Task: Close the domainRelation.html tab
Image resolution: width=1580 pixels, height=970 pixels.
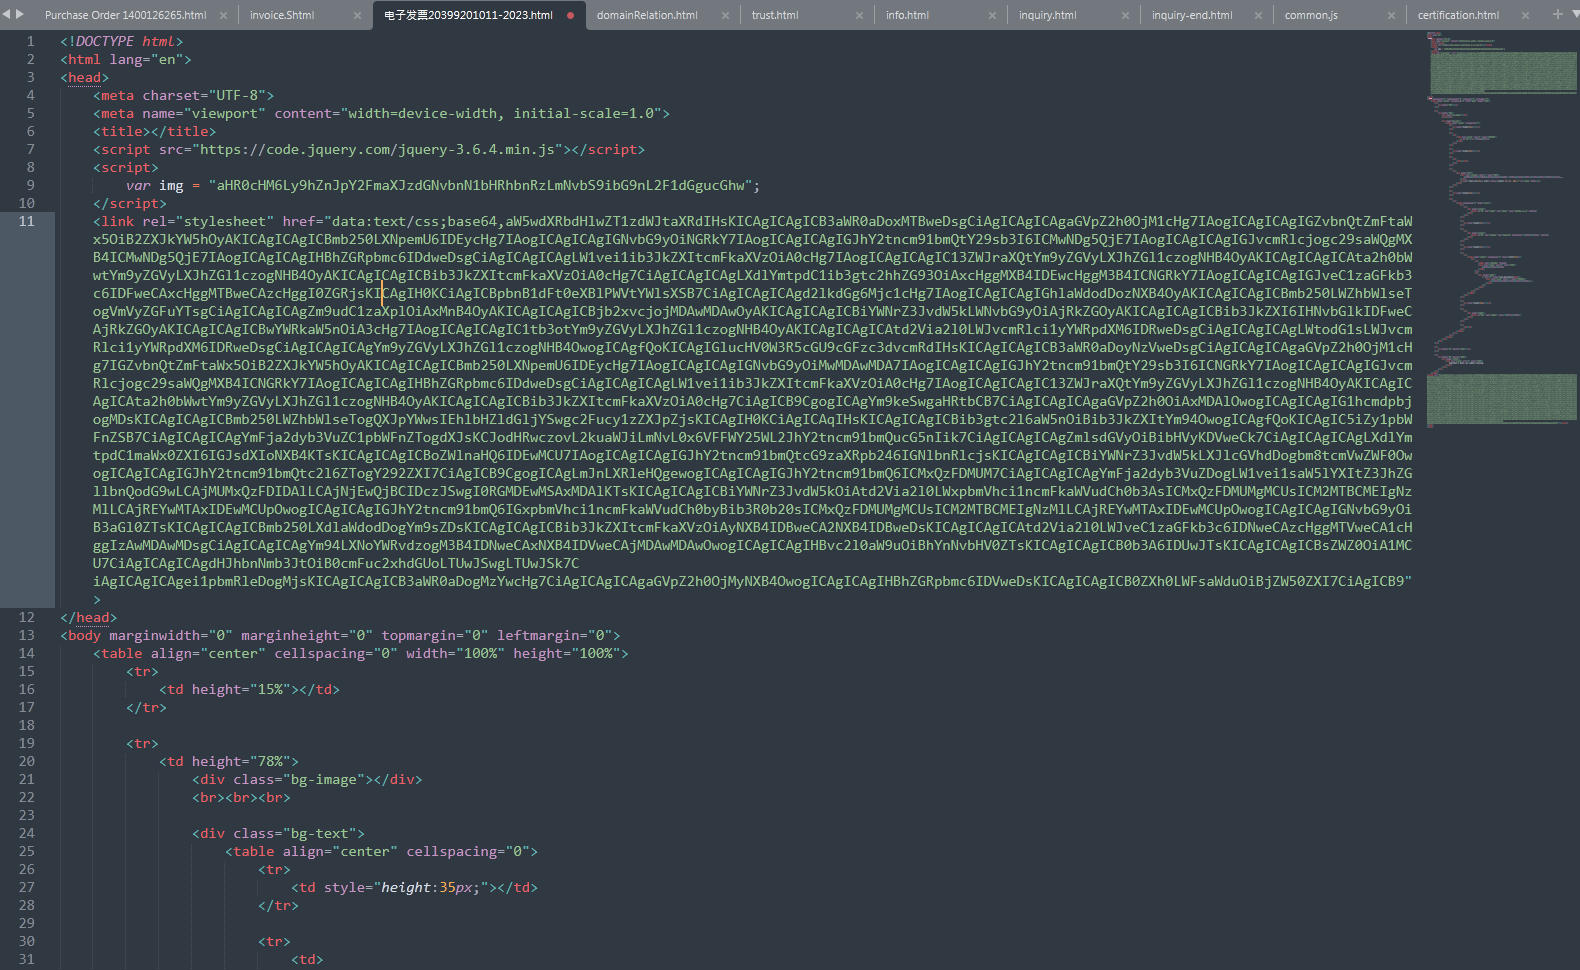Action: coord(725,15)
